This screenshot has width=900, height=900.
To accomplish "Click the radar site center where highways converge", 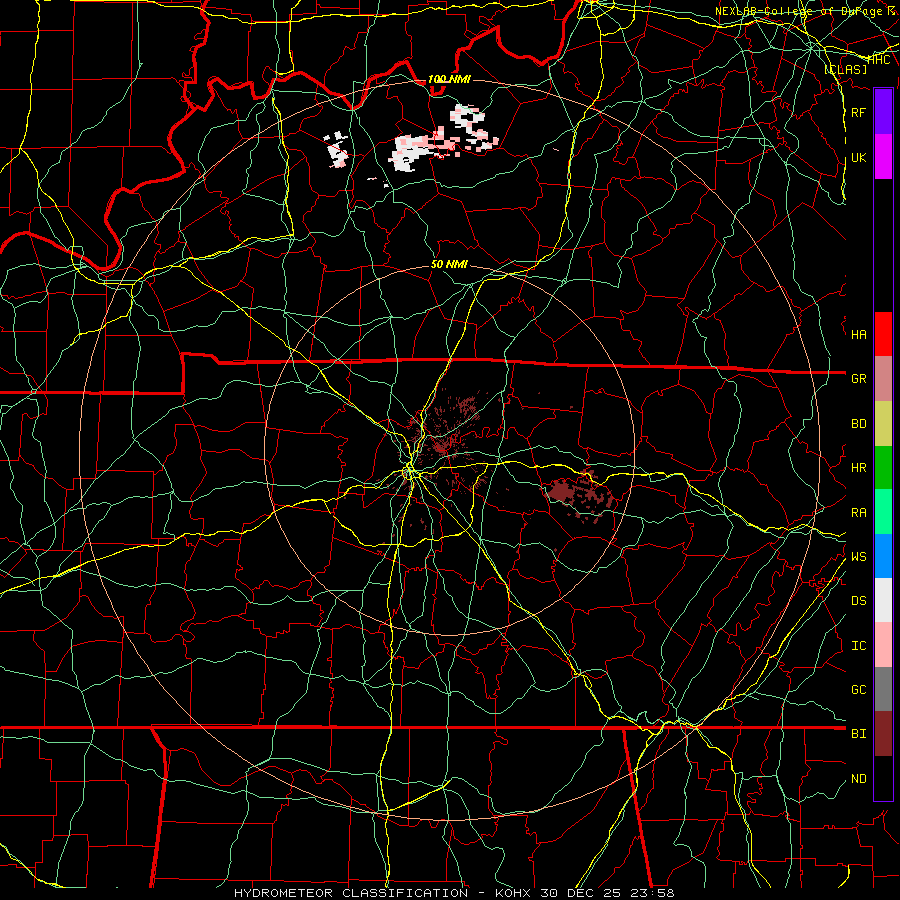I will (409, 472).
